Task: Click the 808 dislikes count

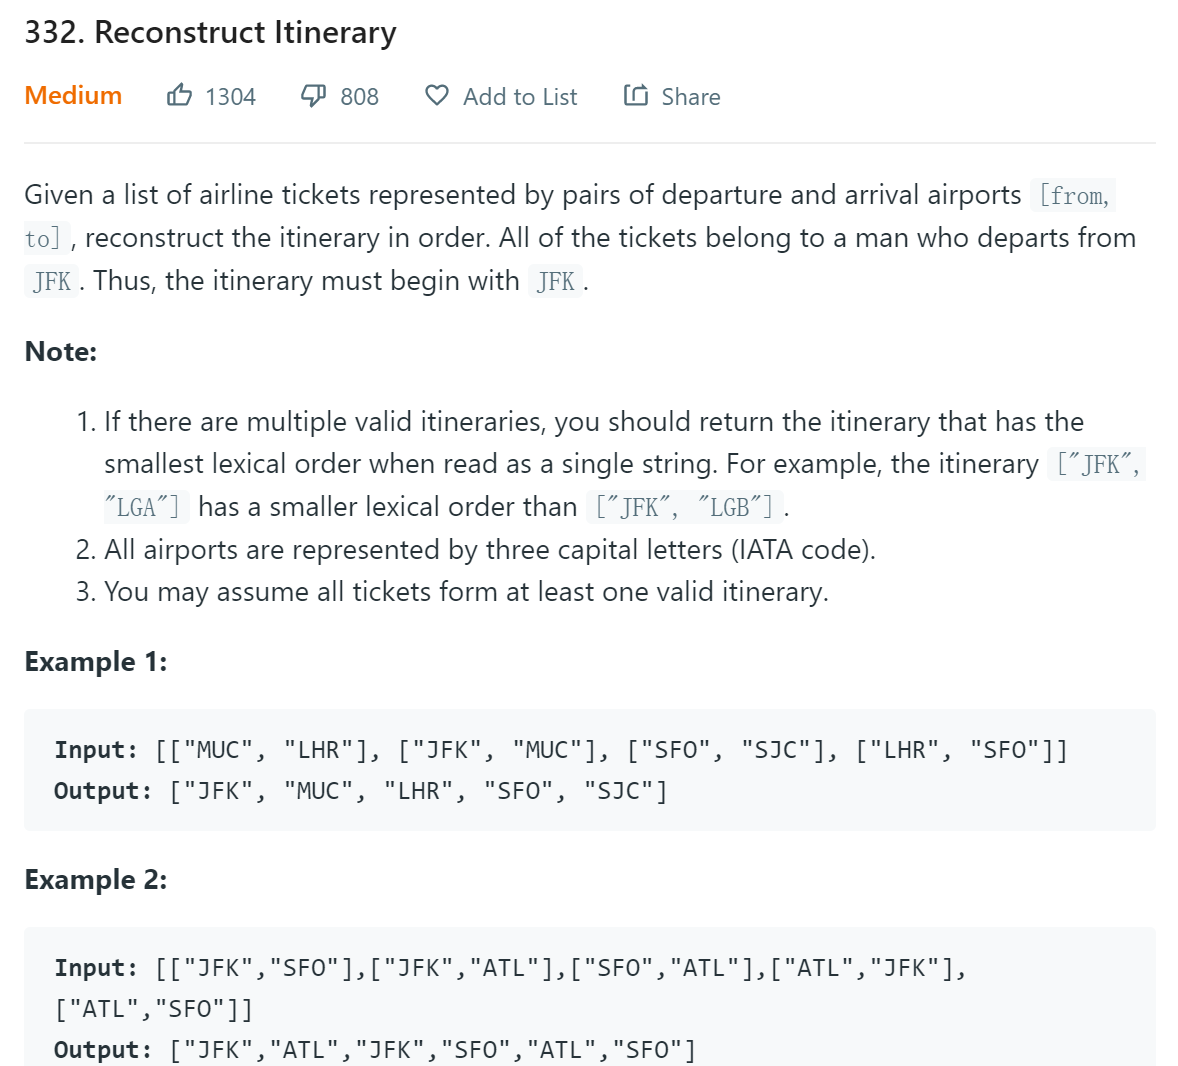Action: tap(360, 97)
